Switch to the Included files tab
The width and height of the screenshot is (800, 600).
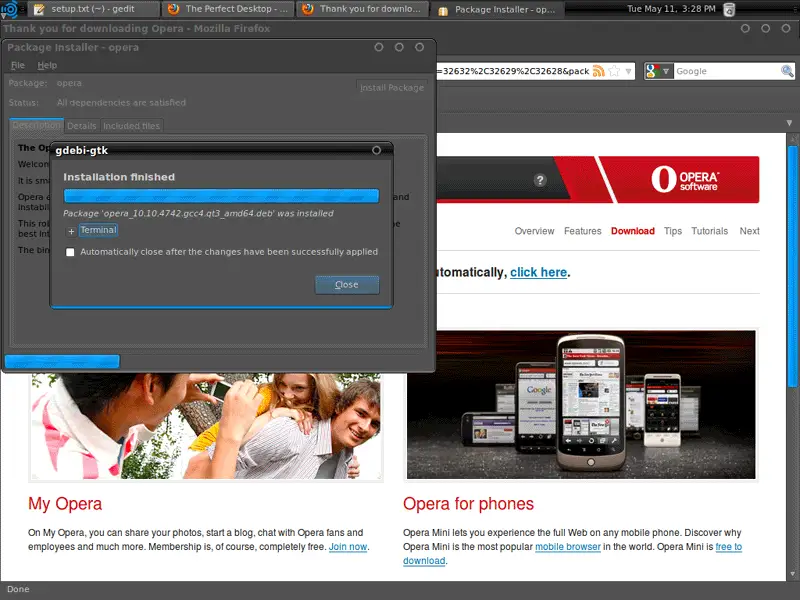click(x=131, y=126)
